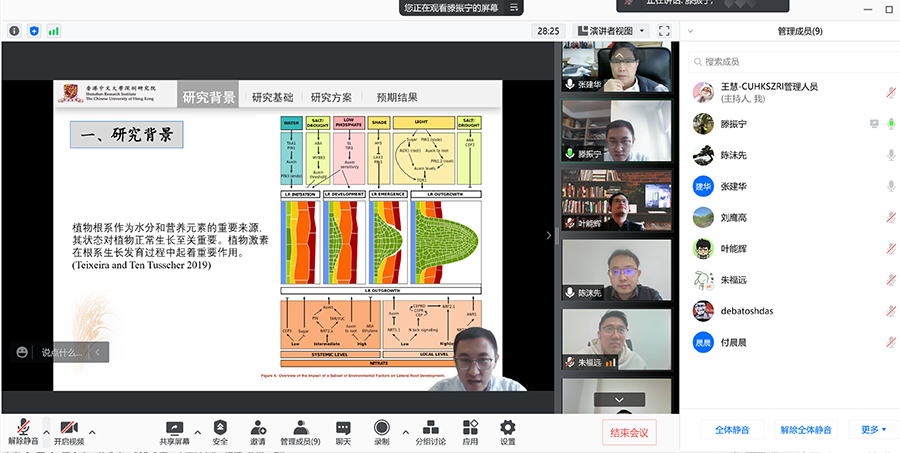Select 叶能辉 video thumbnail
This screenshot has height=453, width=900.
[616, 200]
